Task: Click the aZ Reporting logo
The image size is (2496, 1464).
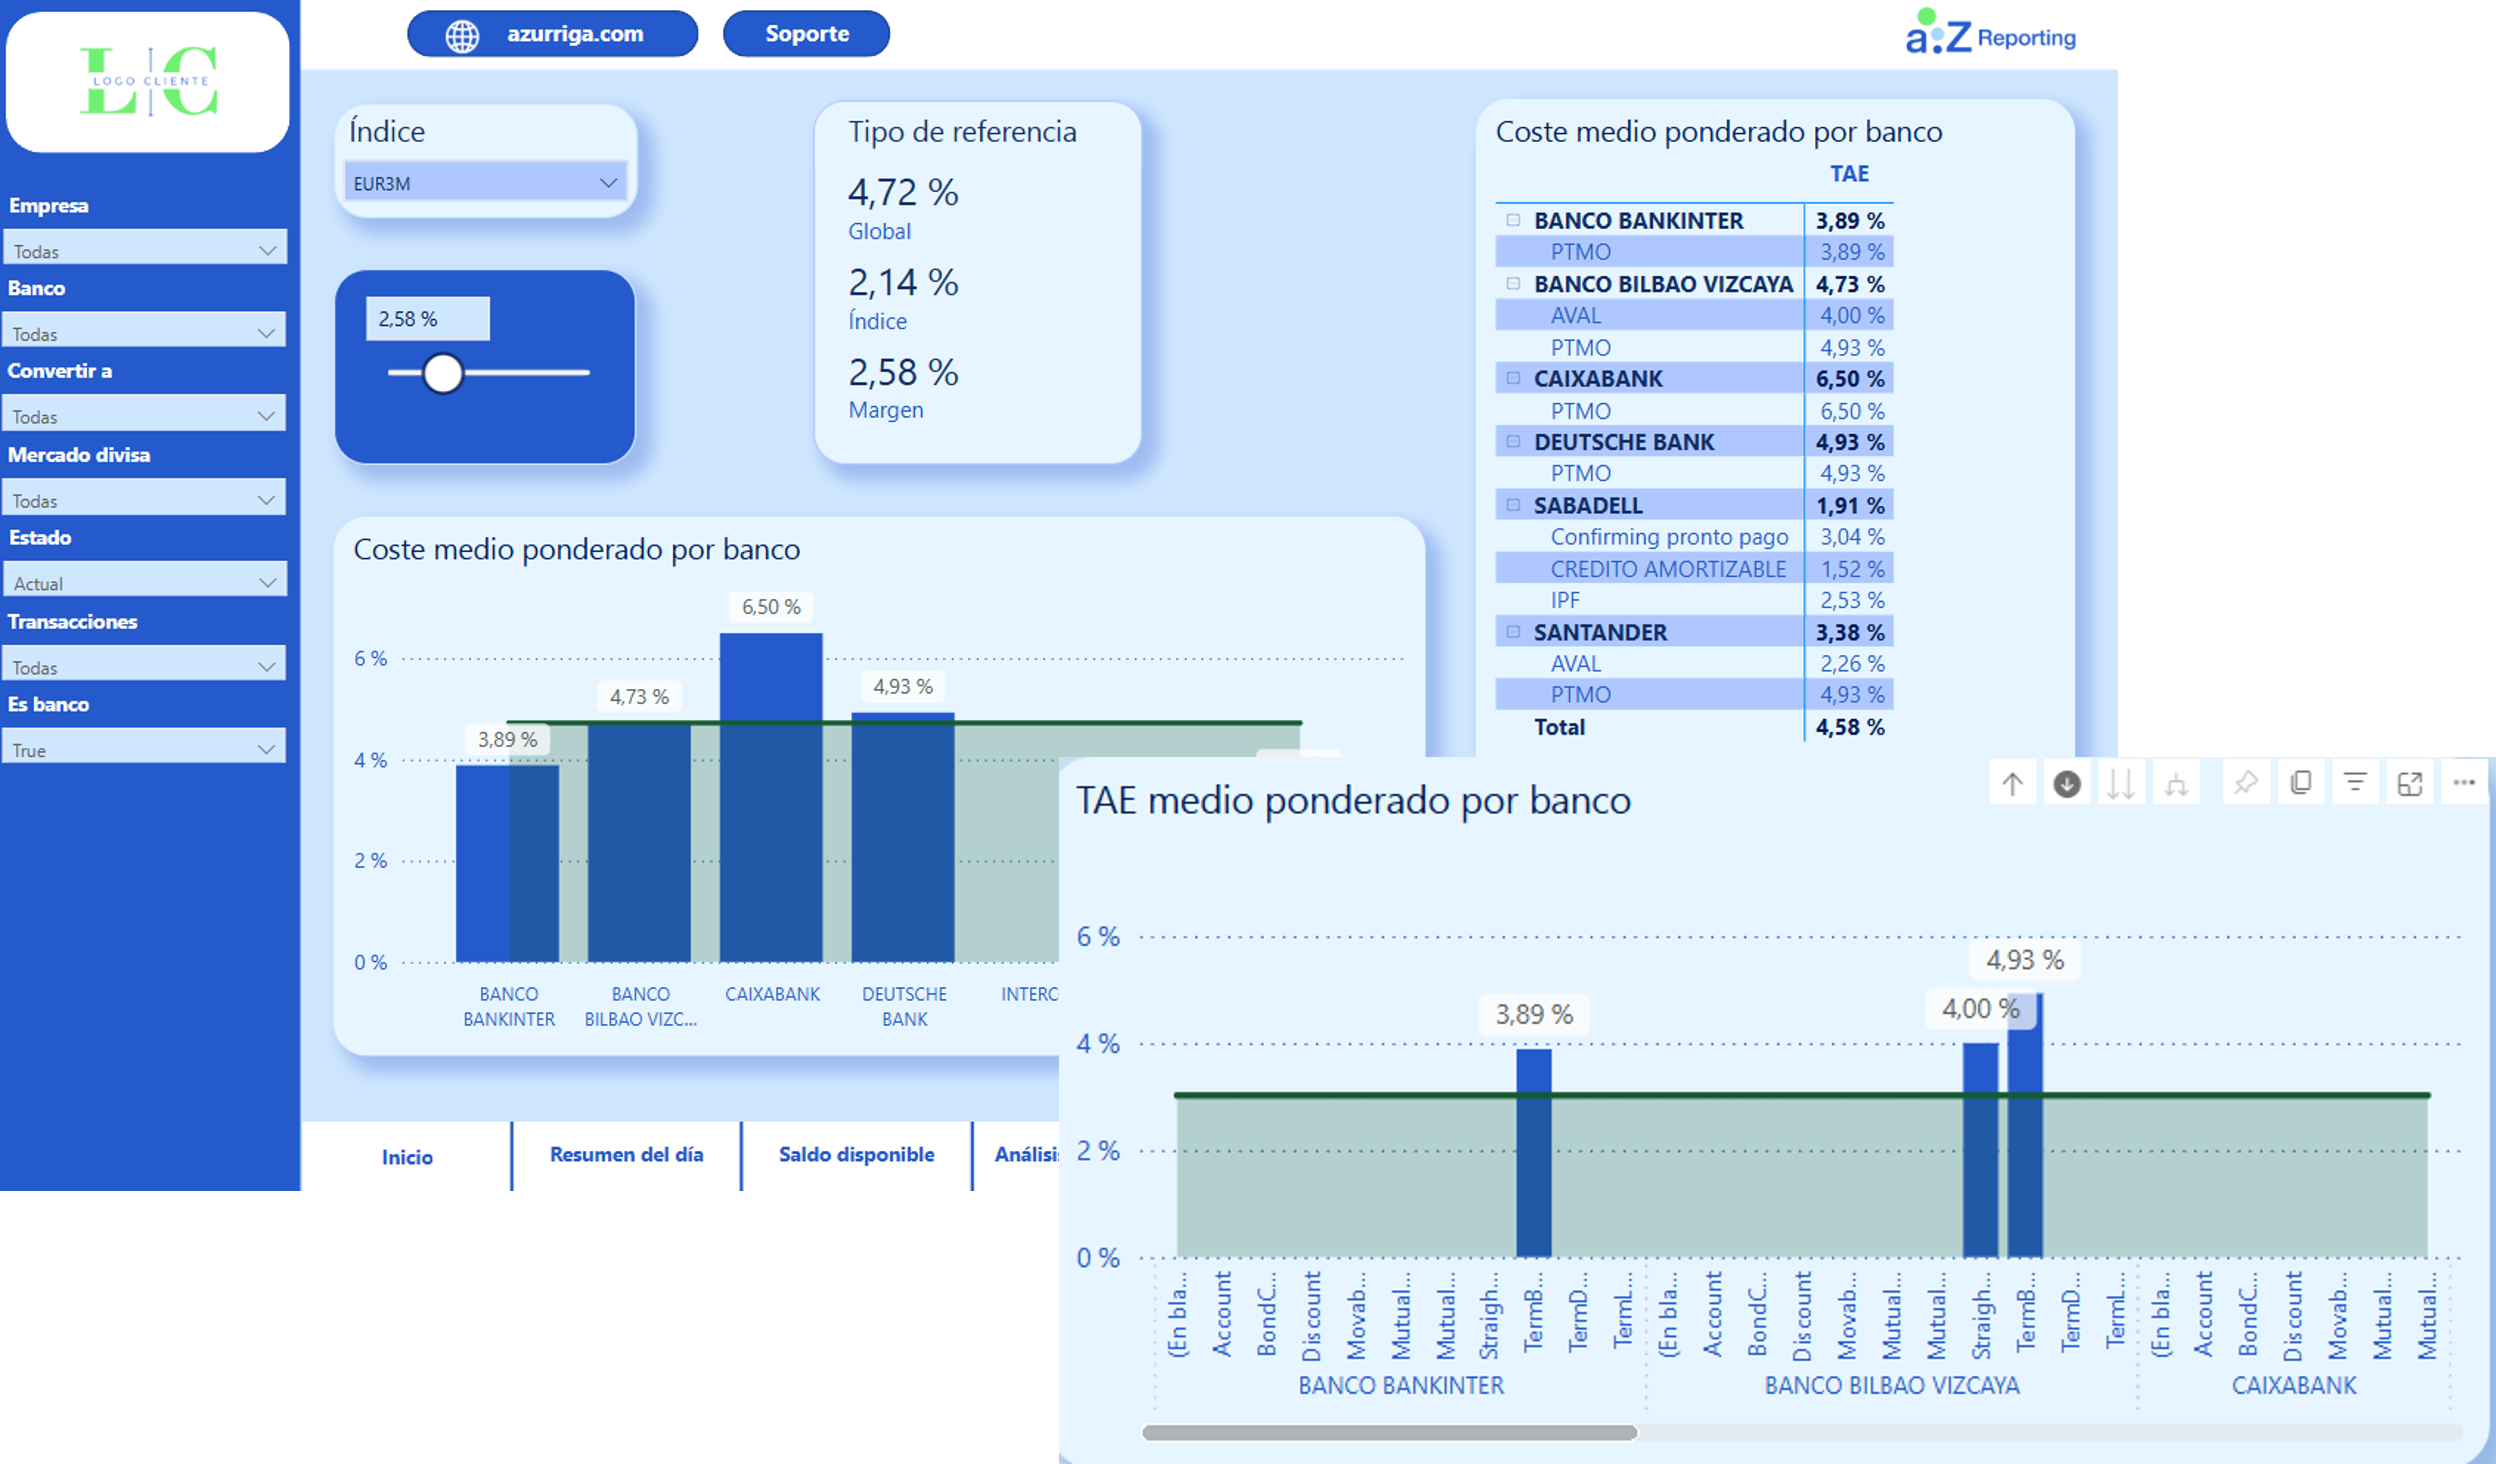Action: pos(1990,33)
